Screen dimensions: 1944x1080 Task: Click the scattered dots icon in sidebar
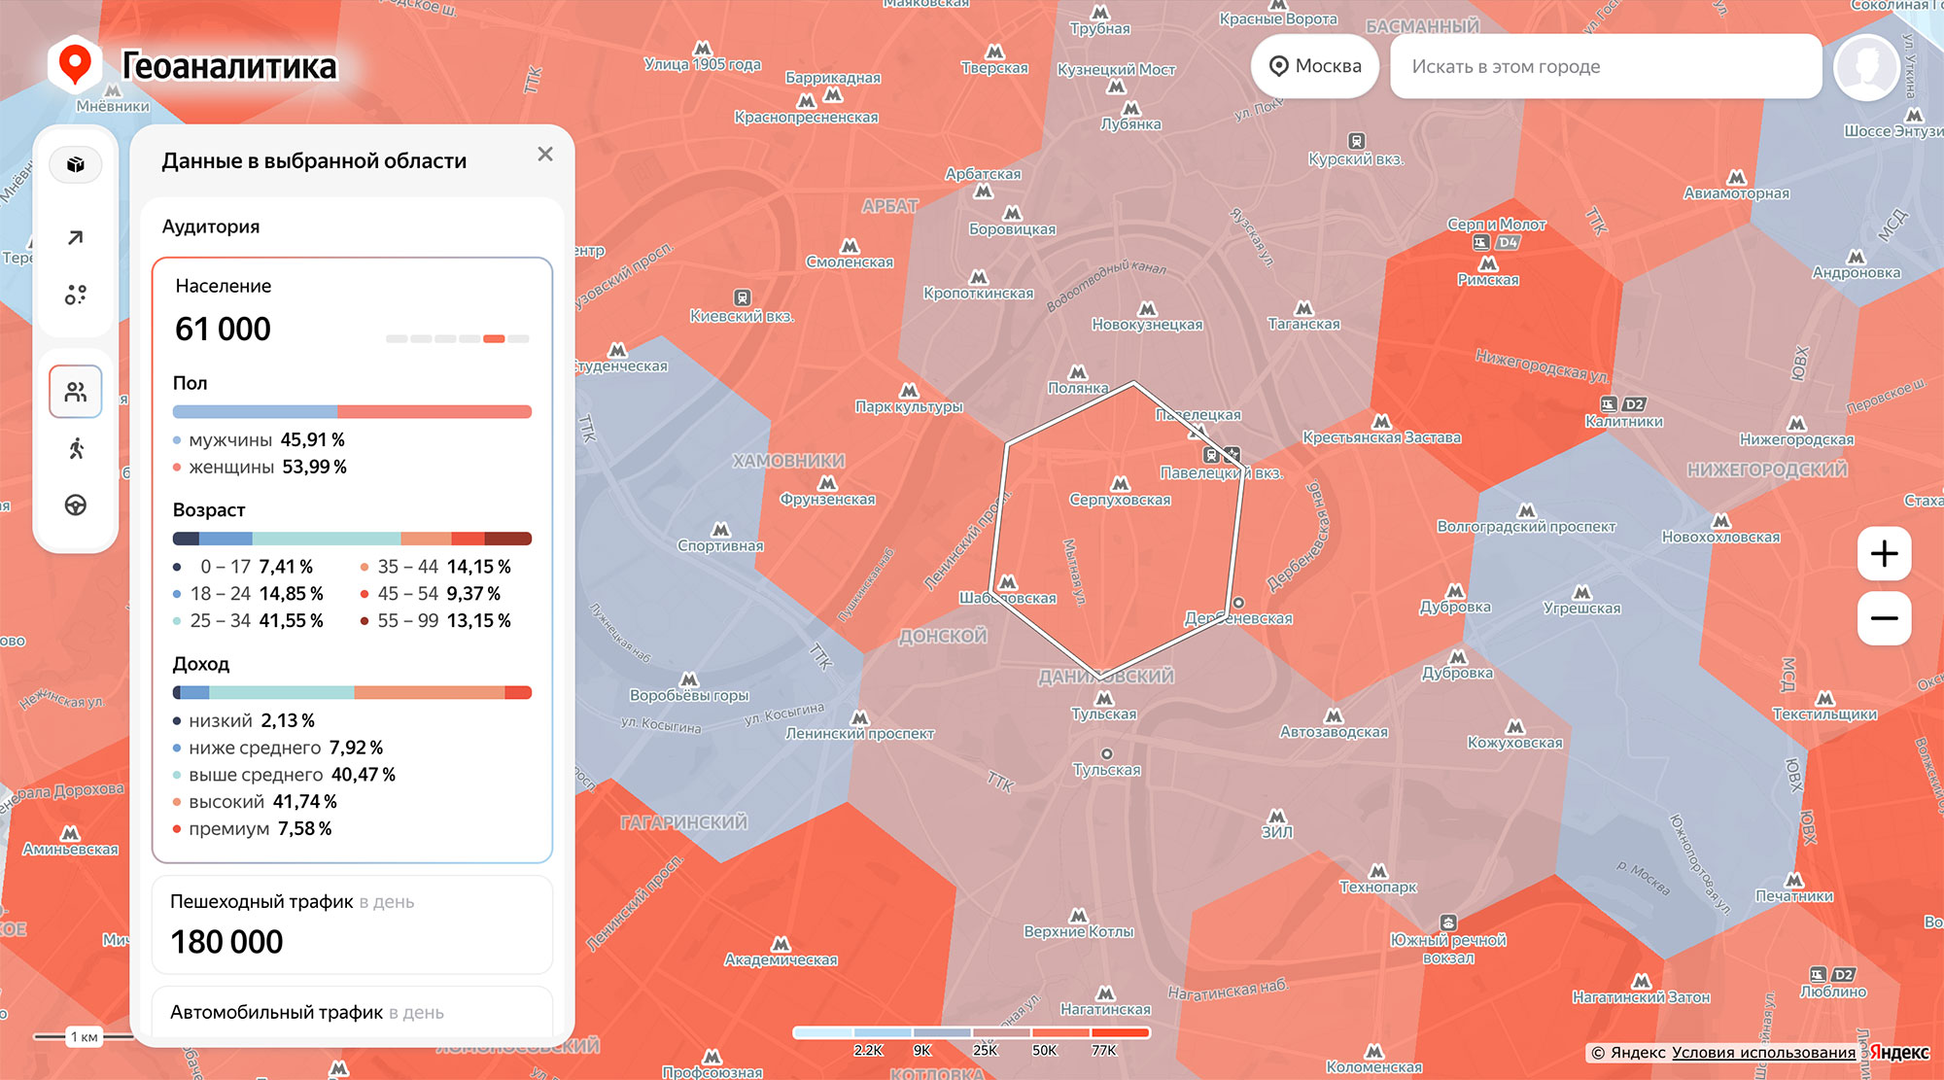coord(76,295)
